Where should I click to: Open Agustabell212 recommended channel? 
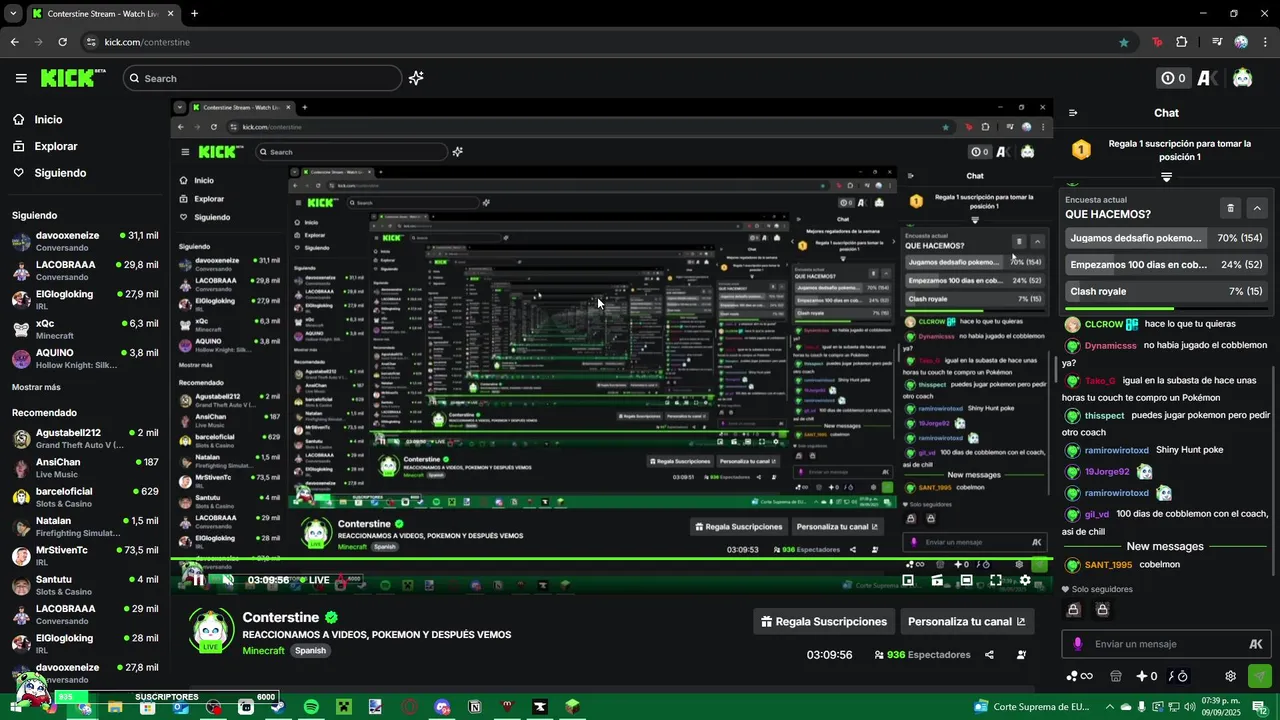(85, 438)
